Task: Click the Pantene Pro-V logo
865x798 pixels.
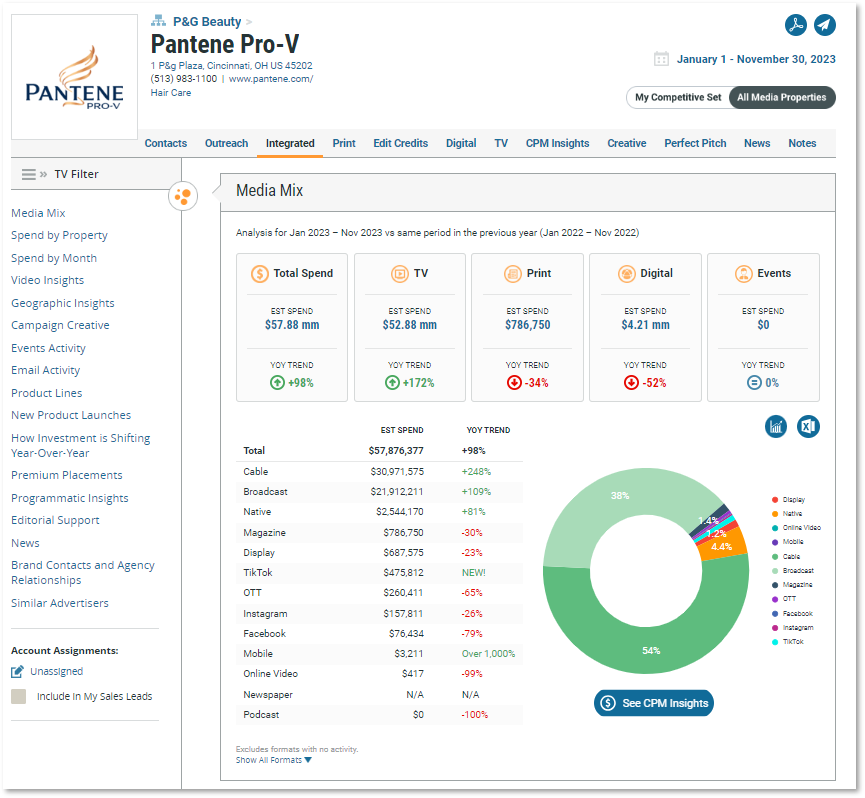Action: coord(74,77)
